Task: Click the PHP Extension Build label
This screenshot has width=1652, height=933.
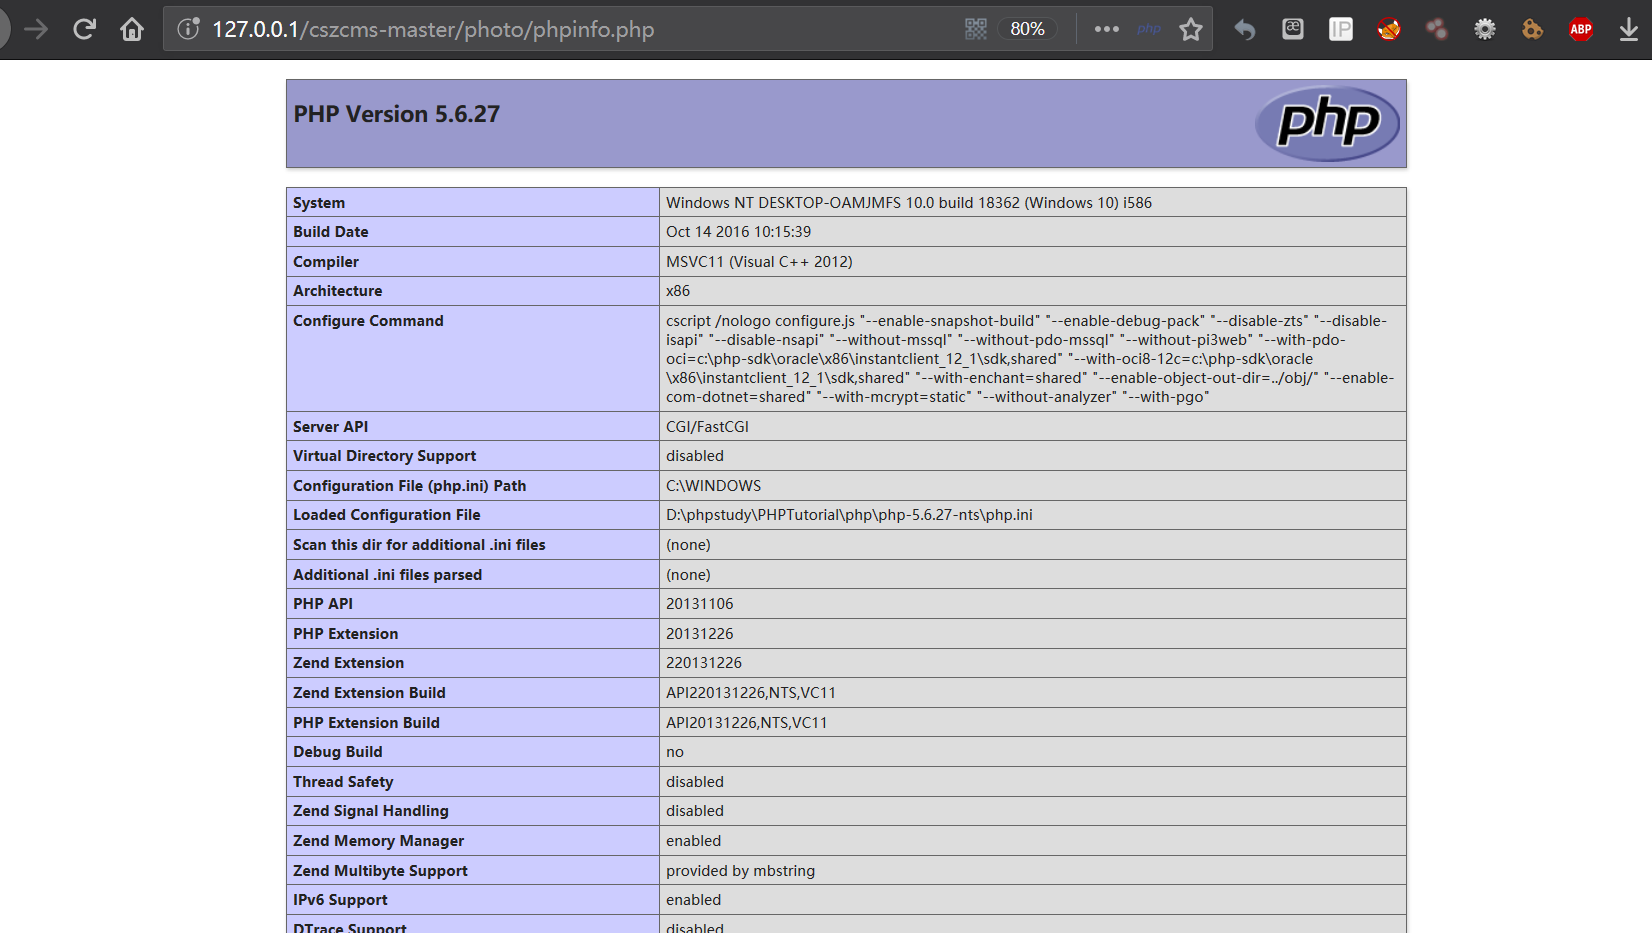Action: click(x=366, y=723)
